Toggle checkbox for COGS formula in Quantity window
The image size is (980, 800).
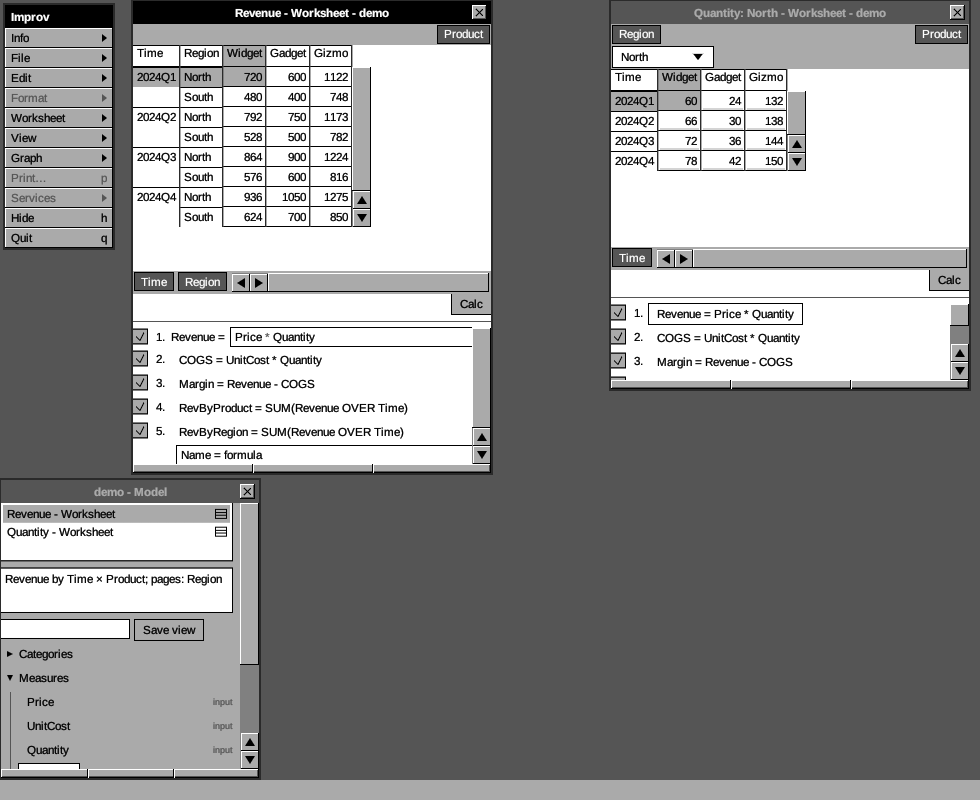[x=619, y=337]
